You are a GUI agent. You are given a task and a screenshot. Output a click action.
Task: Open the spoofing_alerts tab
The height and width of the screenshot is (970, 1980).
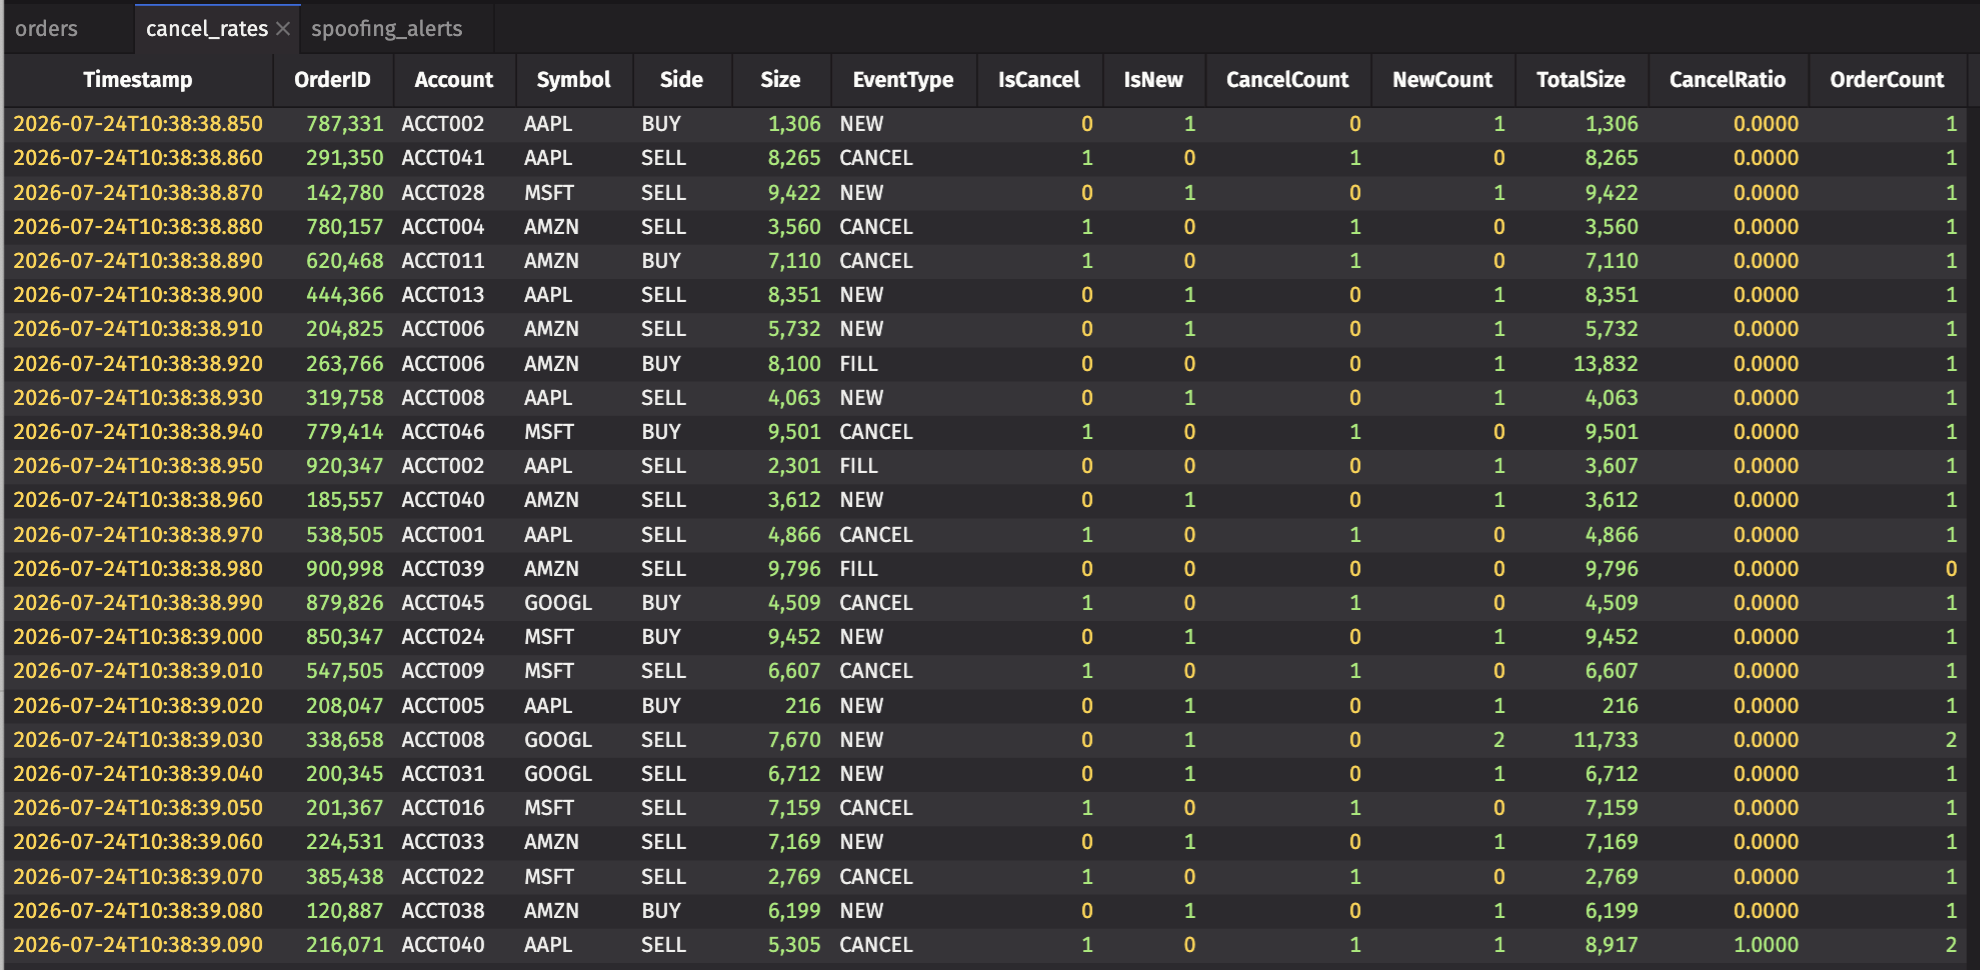tap(387, 28)
